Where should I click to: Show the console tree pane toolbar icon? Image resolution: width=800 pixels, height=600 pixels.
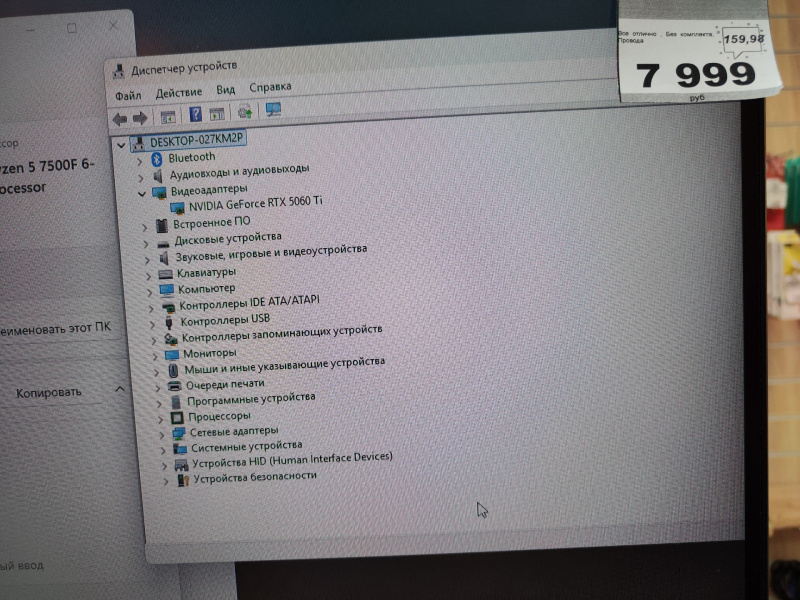(x=168, y=117)
